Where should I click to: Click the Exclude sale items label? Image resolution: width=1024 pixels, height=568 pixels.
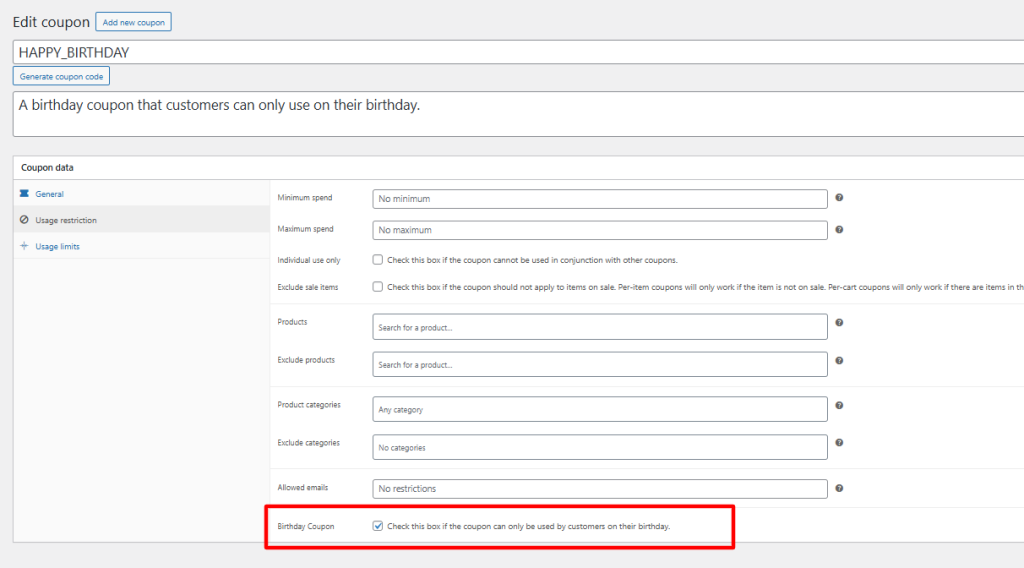point(308,287)
